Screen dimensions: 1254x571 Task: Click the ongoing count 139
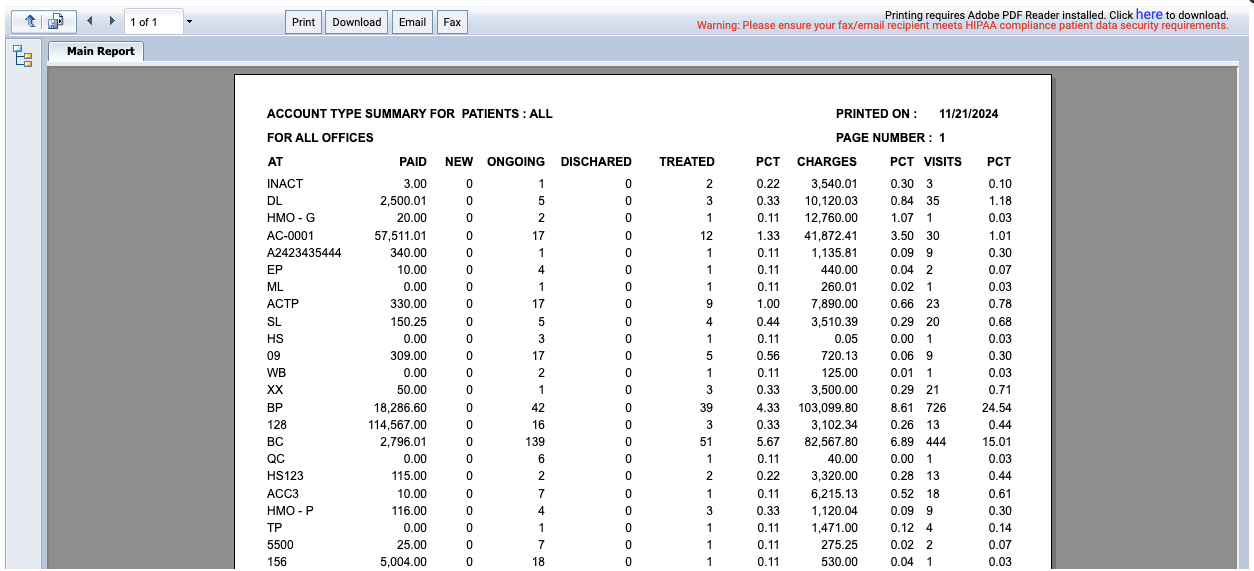535,442
